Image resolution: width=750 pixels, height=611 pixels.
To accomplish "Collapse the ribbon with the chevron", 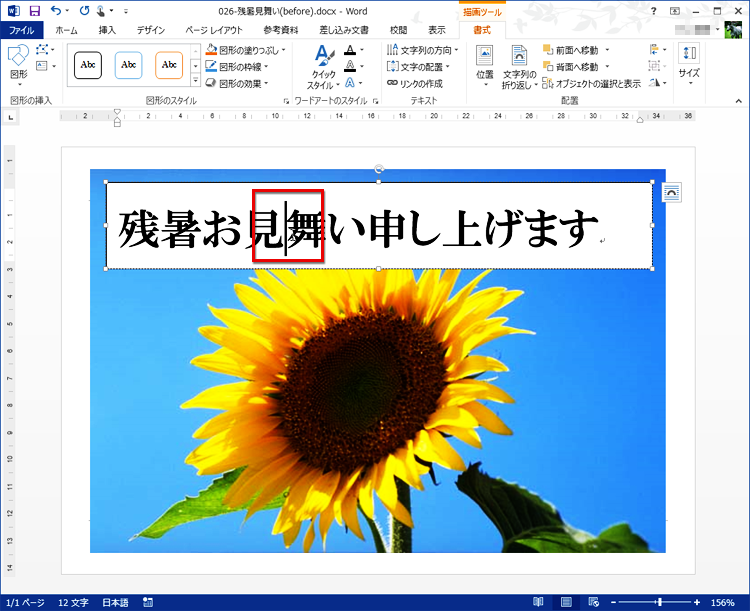I will click(739, 101).
